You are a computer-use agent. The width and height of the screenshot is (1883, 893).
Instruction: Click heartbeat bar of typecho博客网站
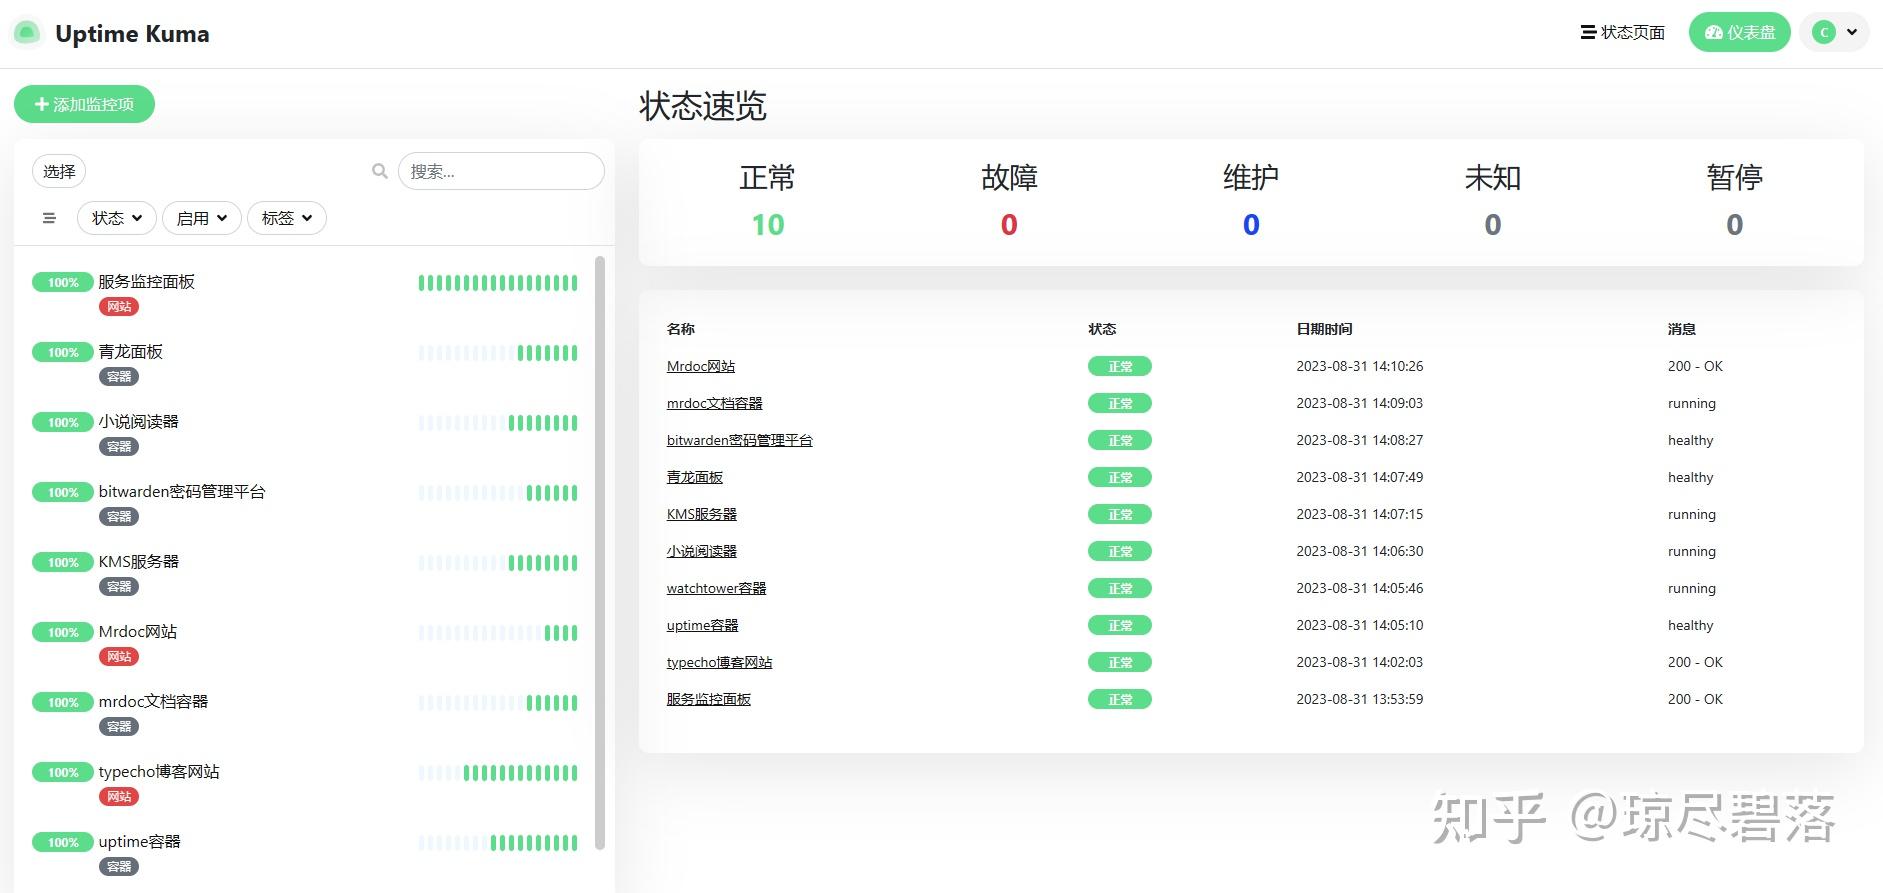[498, 773]
